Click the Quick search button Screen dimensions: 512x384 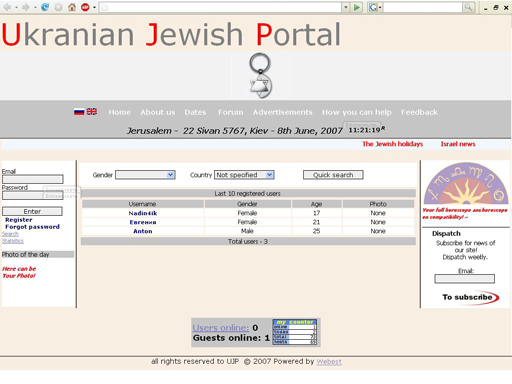point(333,175)
